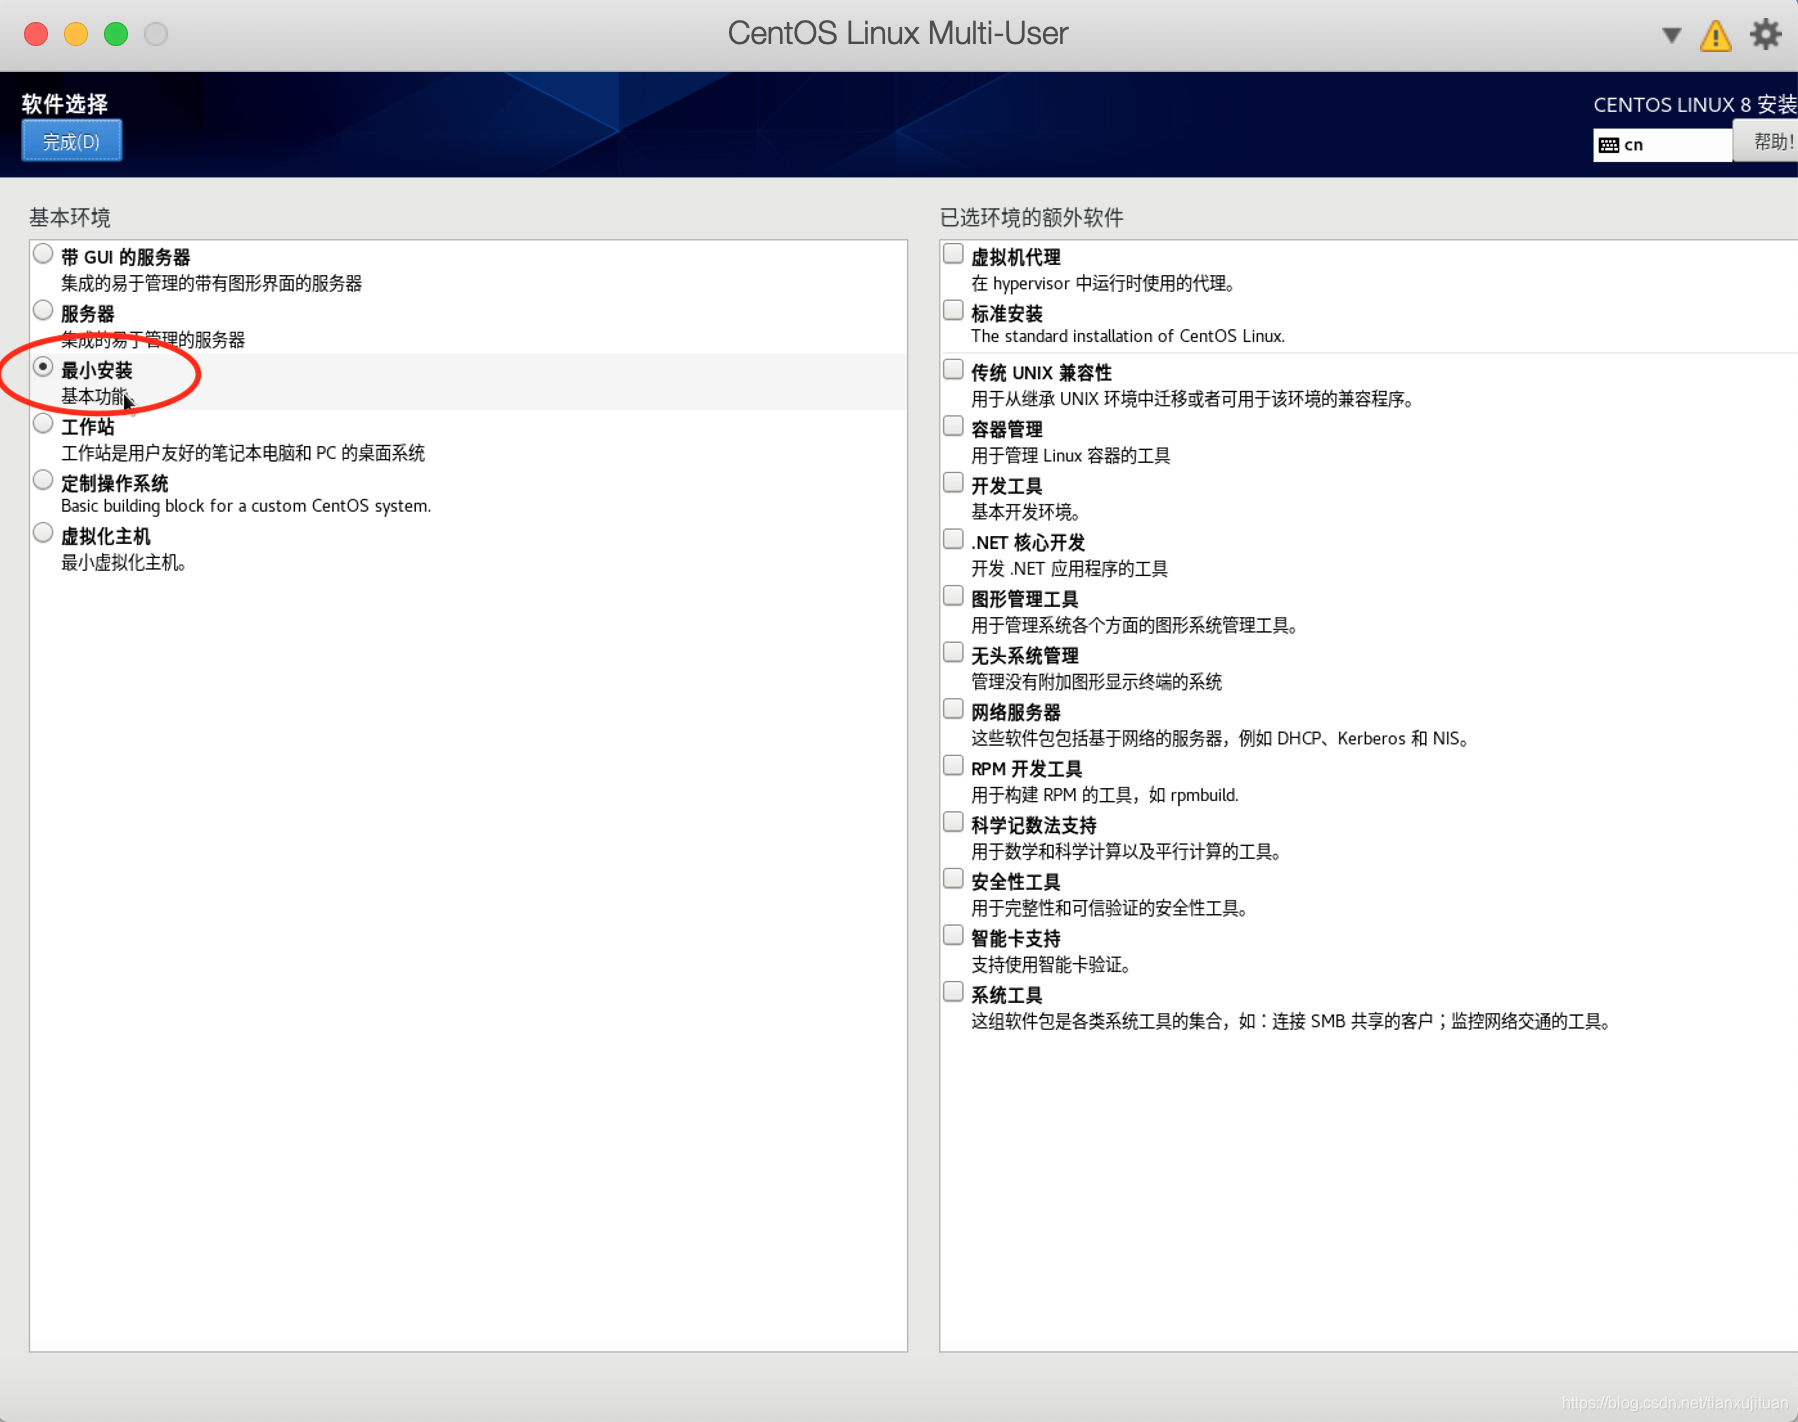This screenshot has height=1422, width=1798.
Task: Click the 用于构建 RPM 的工具 description
Action: [1105, 795]
